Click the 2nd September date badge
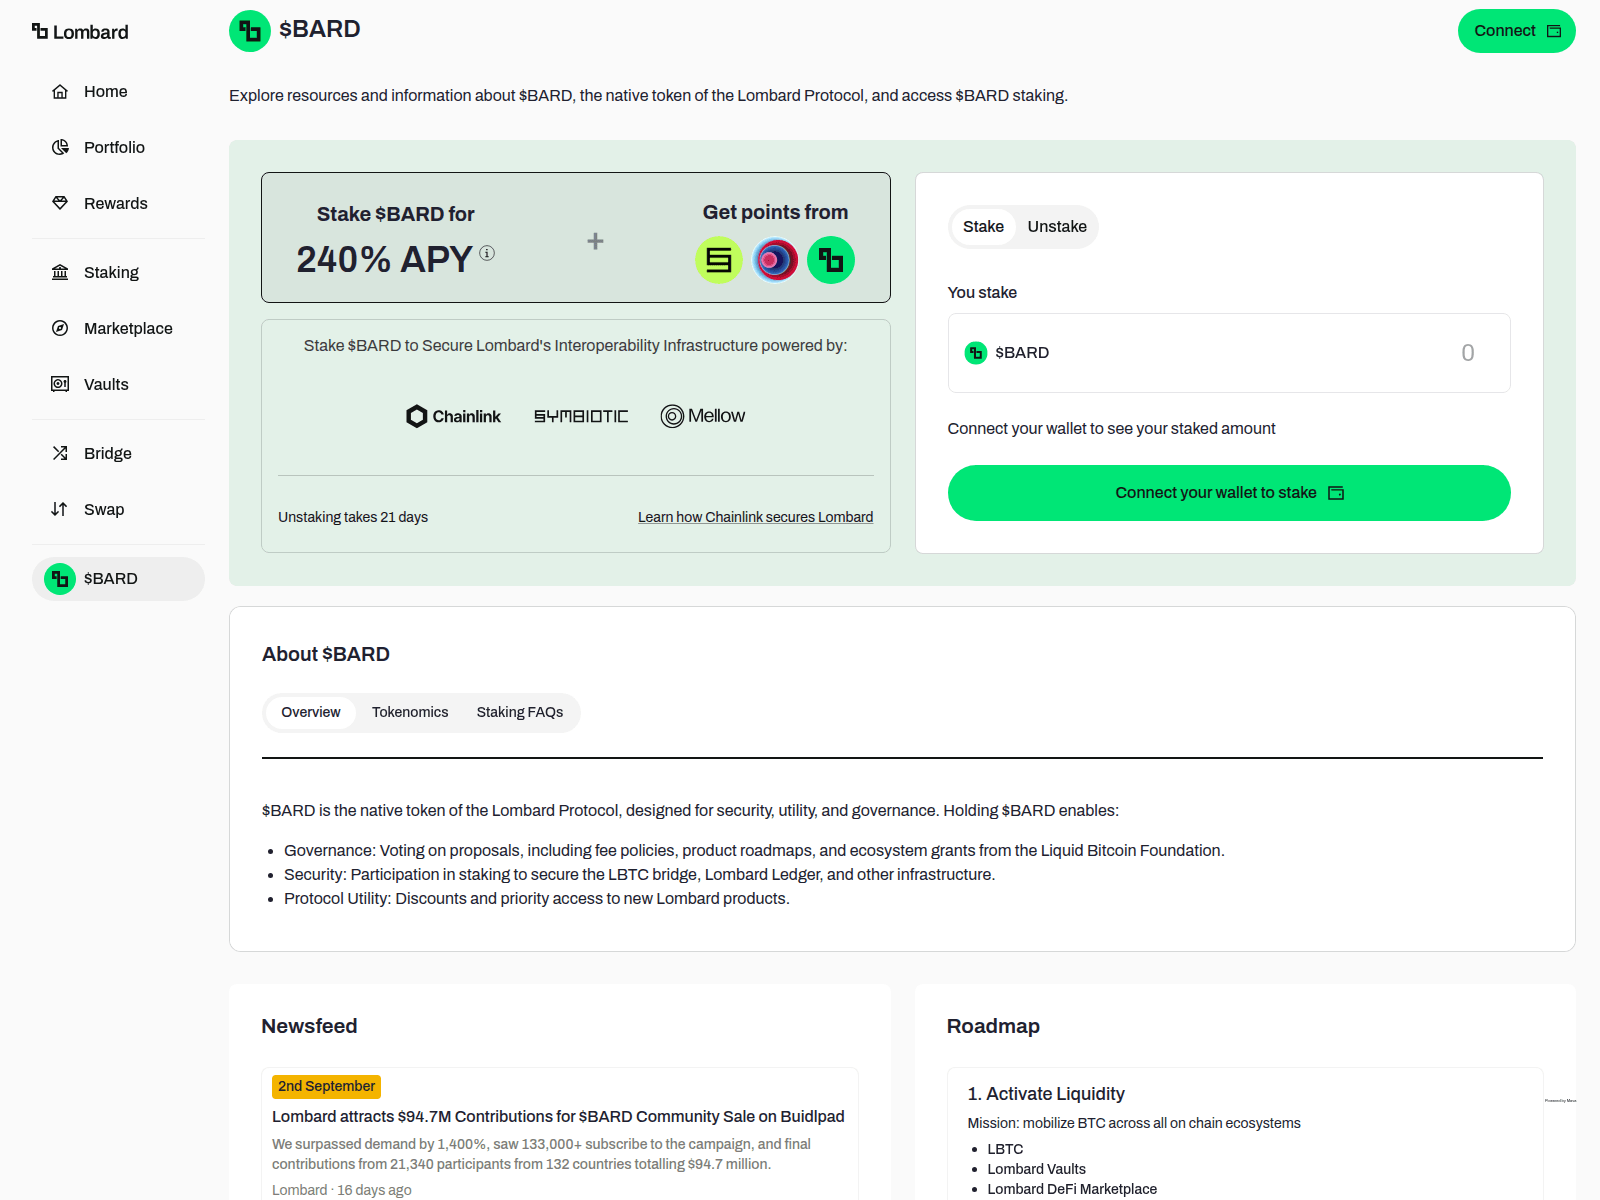The image size is (1600, 1200). (326, 1086)
